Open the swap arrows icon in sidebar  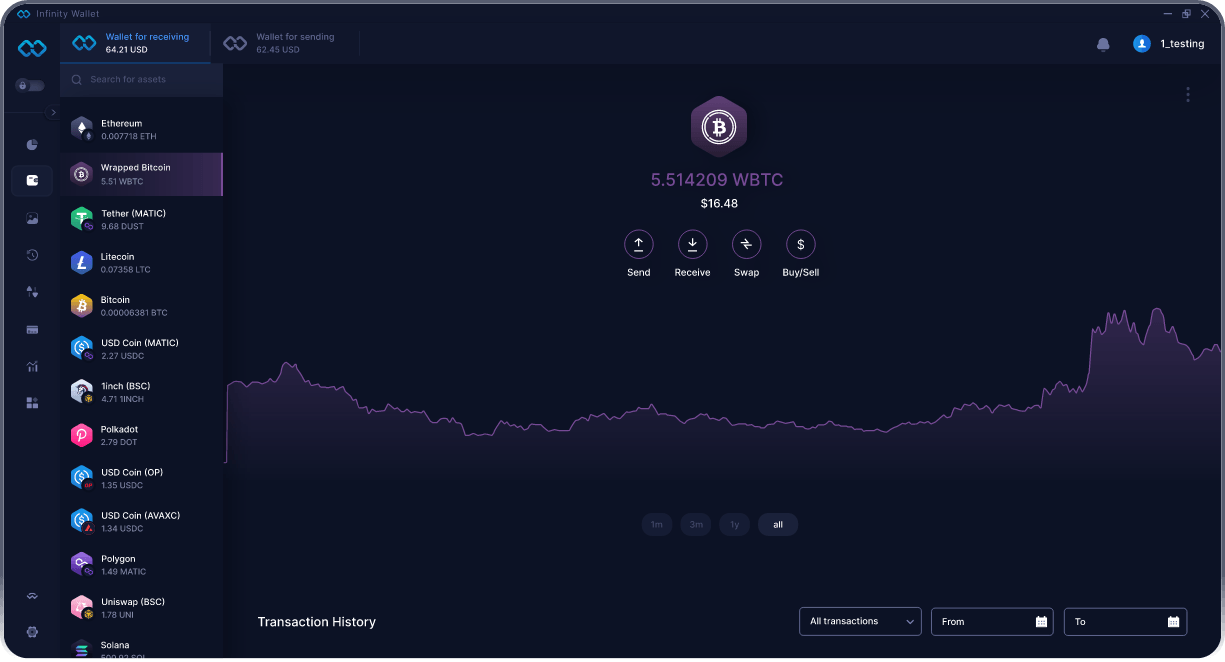coord(32,292)
